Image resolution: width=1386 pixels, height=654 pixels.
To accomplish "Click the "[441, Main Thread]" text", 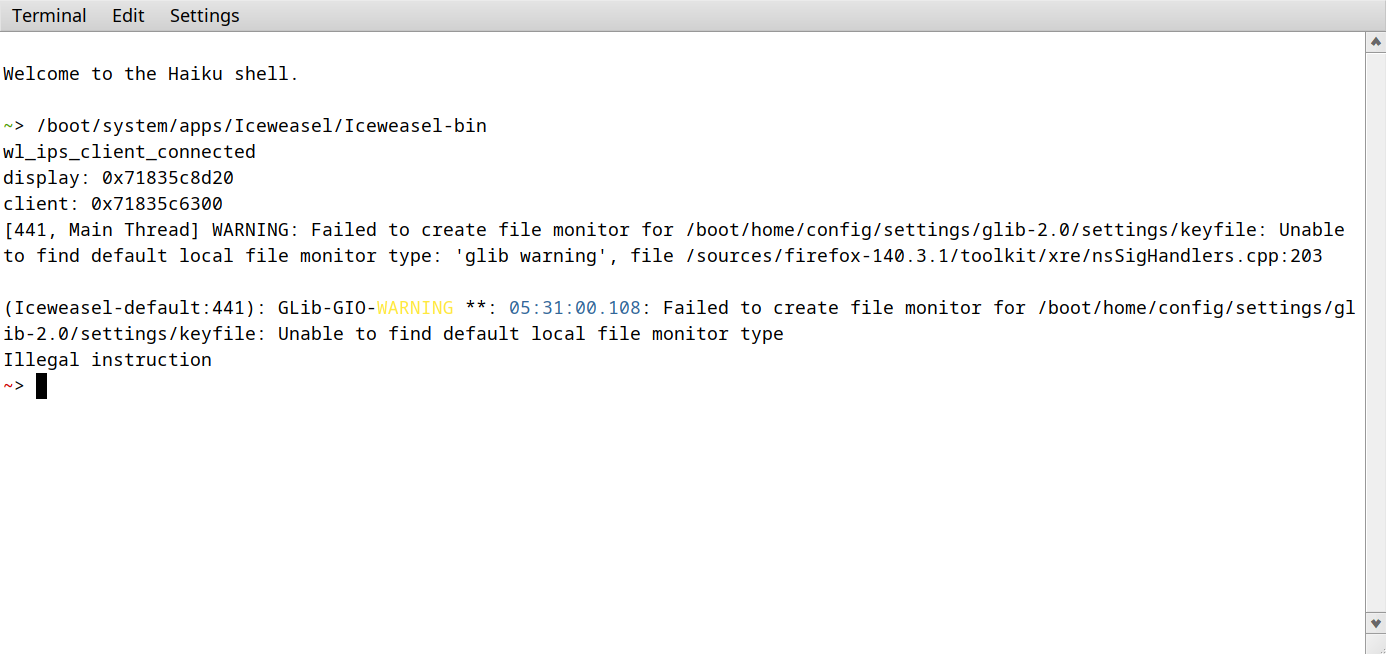I will (x=101, y=230).
